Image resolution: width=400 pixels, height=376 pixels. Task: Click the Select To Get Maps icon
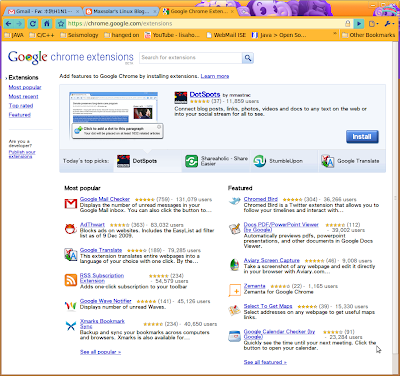tap(234, 310)
